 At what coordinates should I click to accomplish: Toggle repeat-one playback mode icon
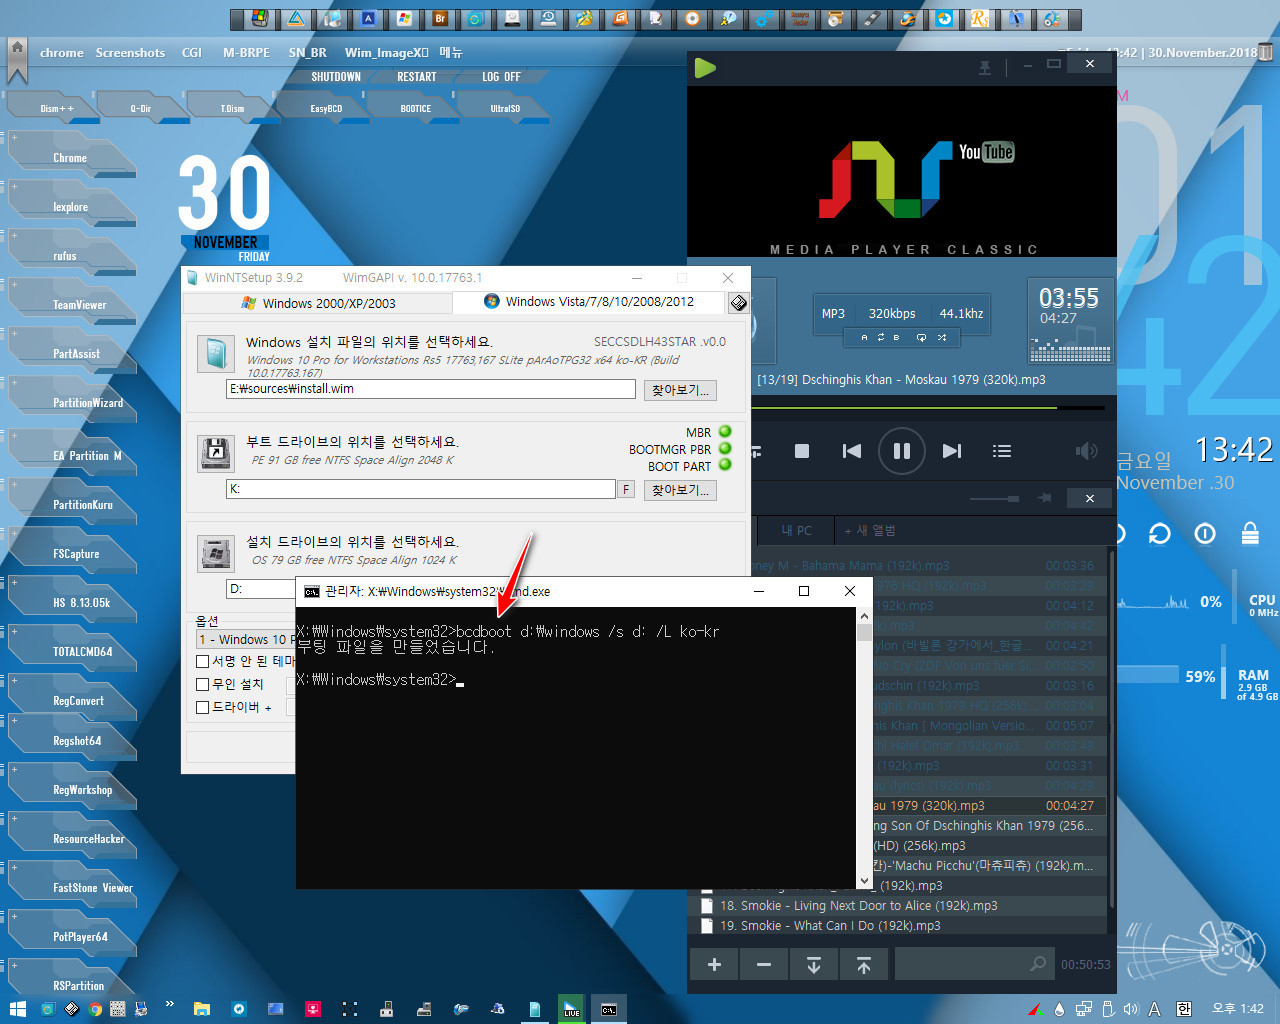coord(921,338)
